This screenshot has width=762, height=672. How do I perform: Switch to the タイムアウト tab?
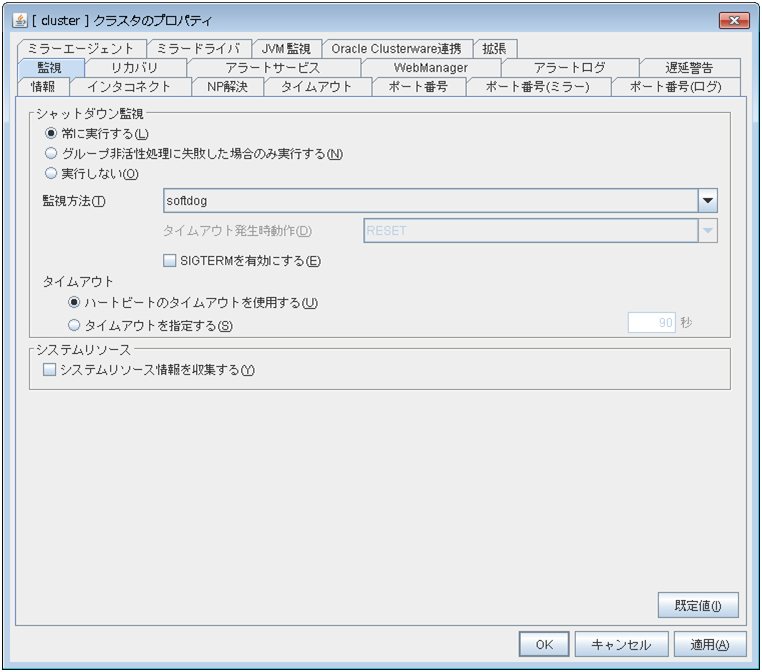317,86
